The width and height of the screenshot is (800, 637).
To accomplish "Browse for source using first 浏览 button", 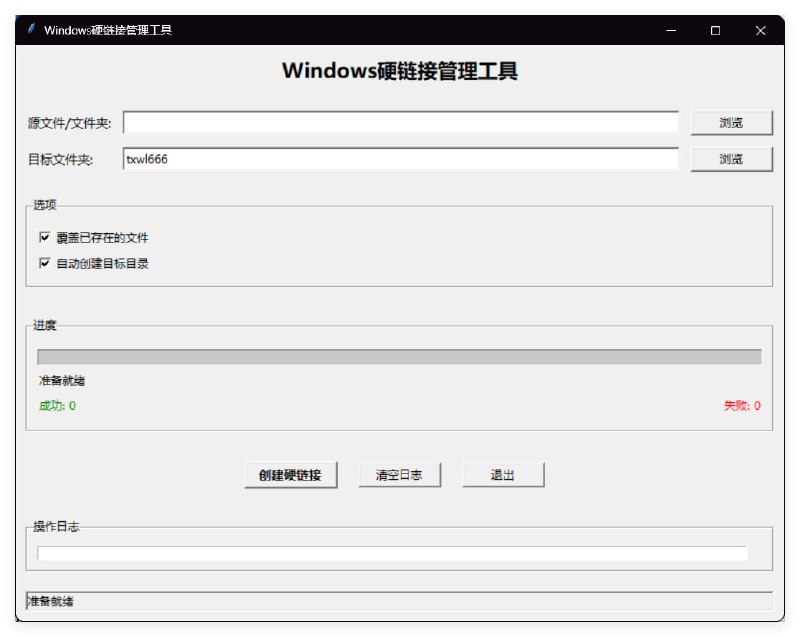I will [x=731, y=123].
